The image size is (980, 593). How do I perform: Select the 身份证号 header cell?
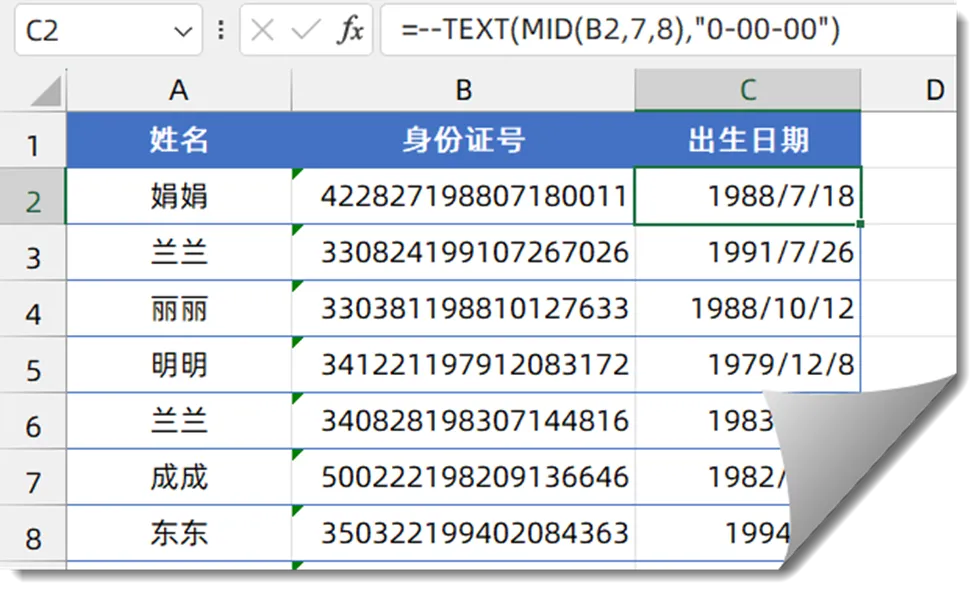click(x=463, y=141)
